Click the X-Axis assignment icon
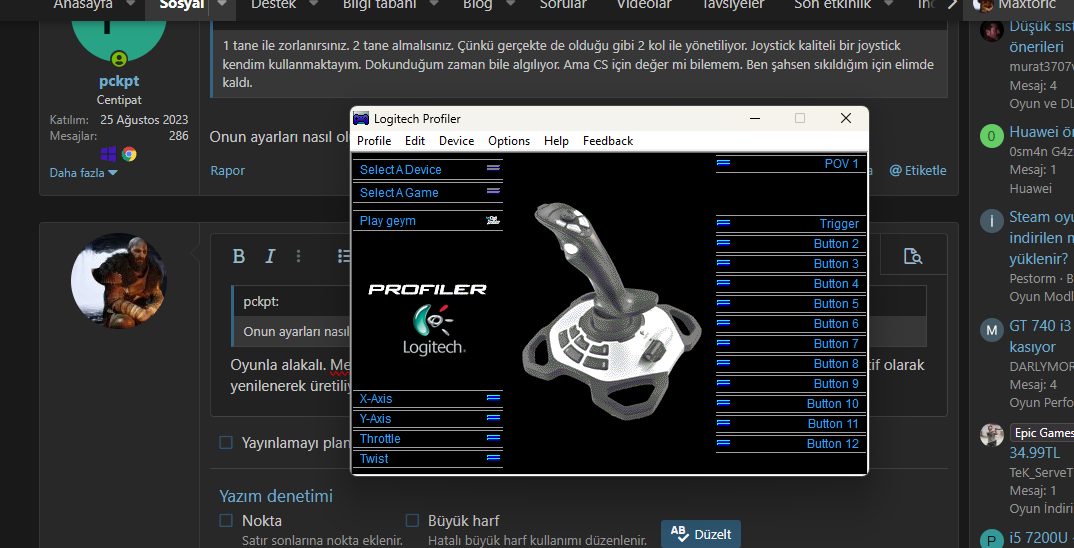Image resolution: width=1074 pixels, height=548 pixels. pos(493,397)
